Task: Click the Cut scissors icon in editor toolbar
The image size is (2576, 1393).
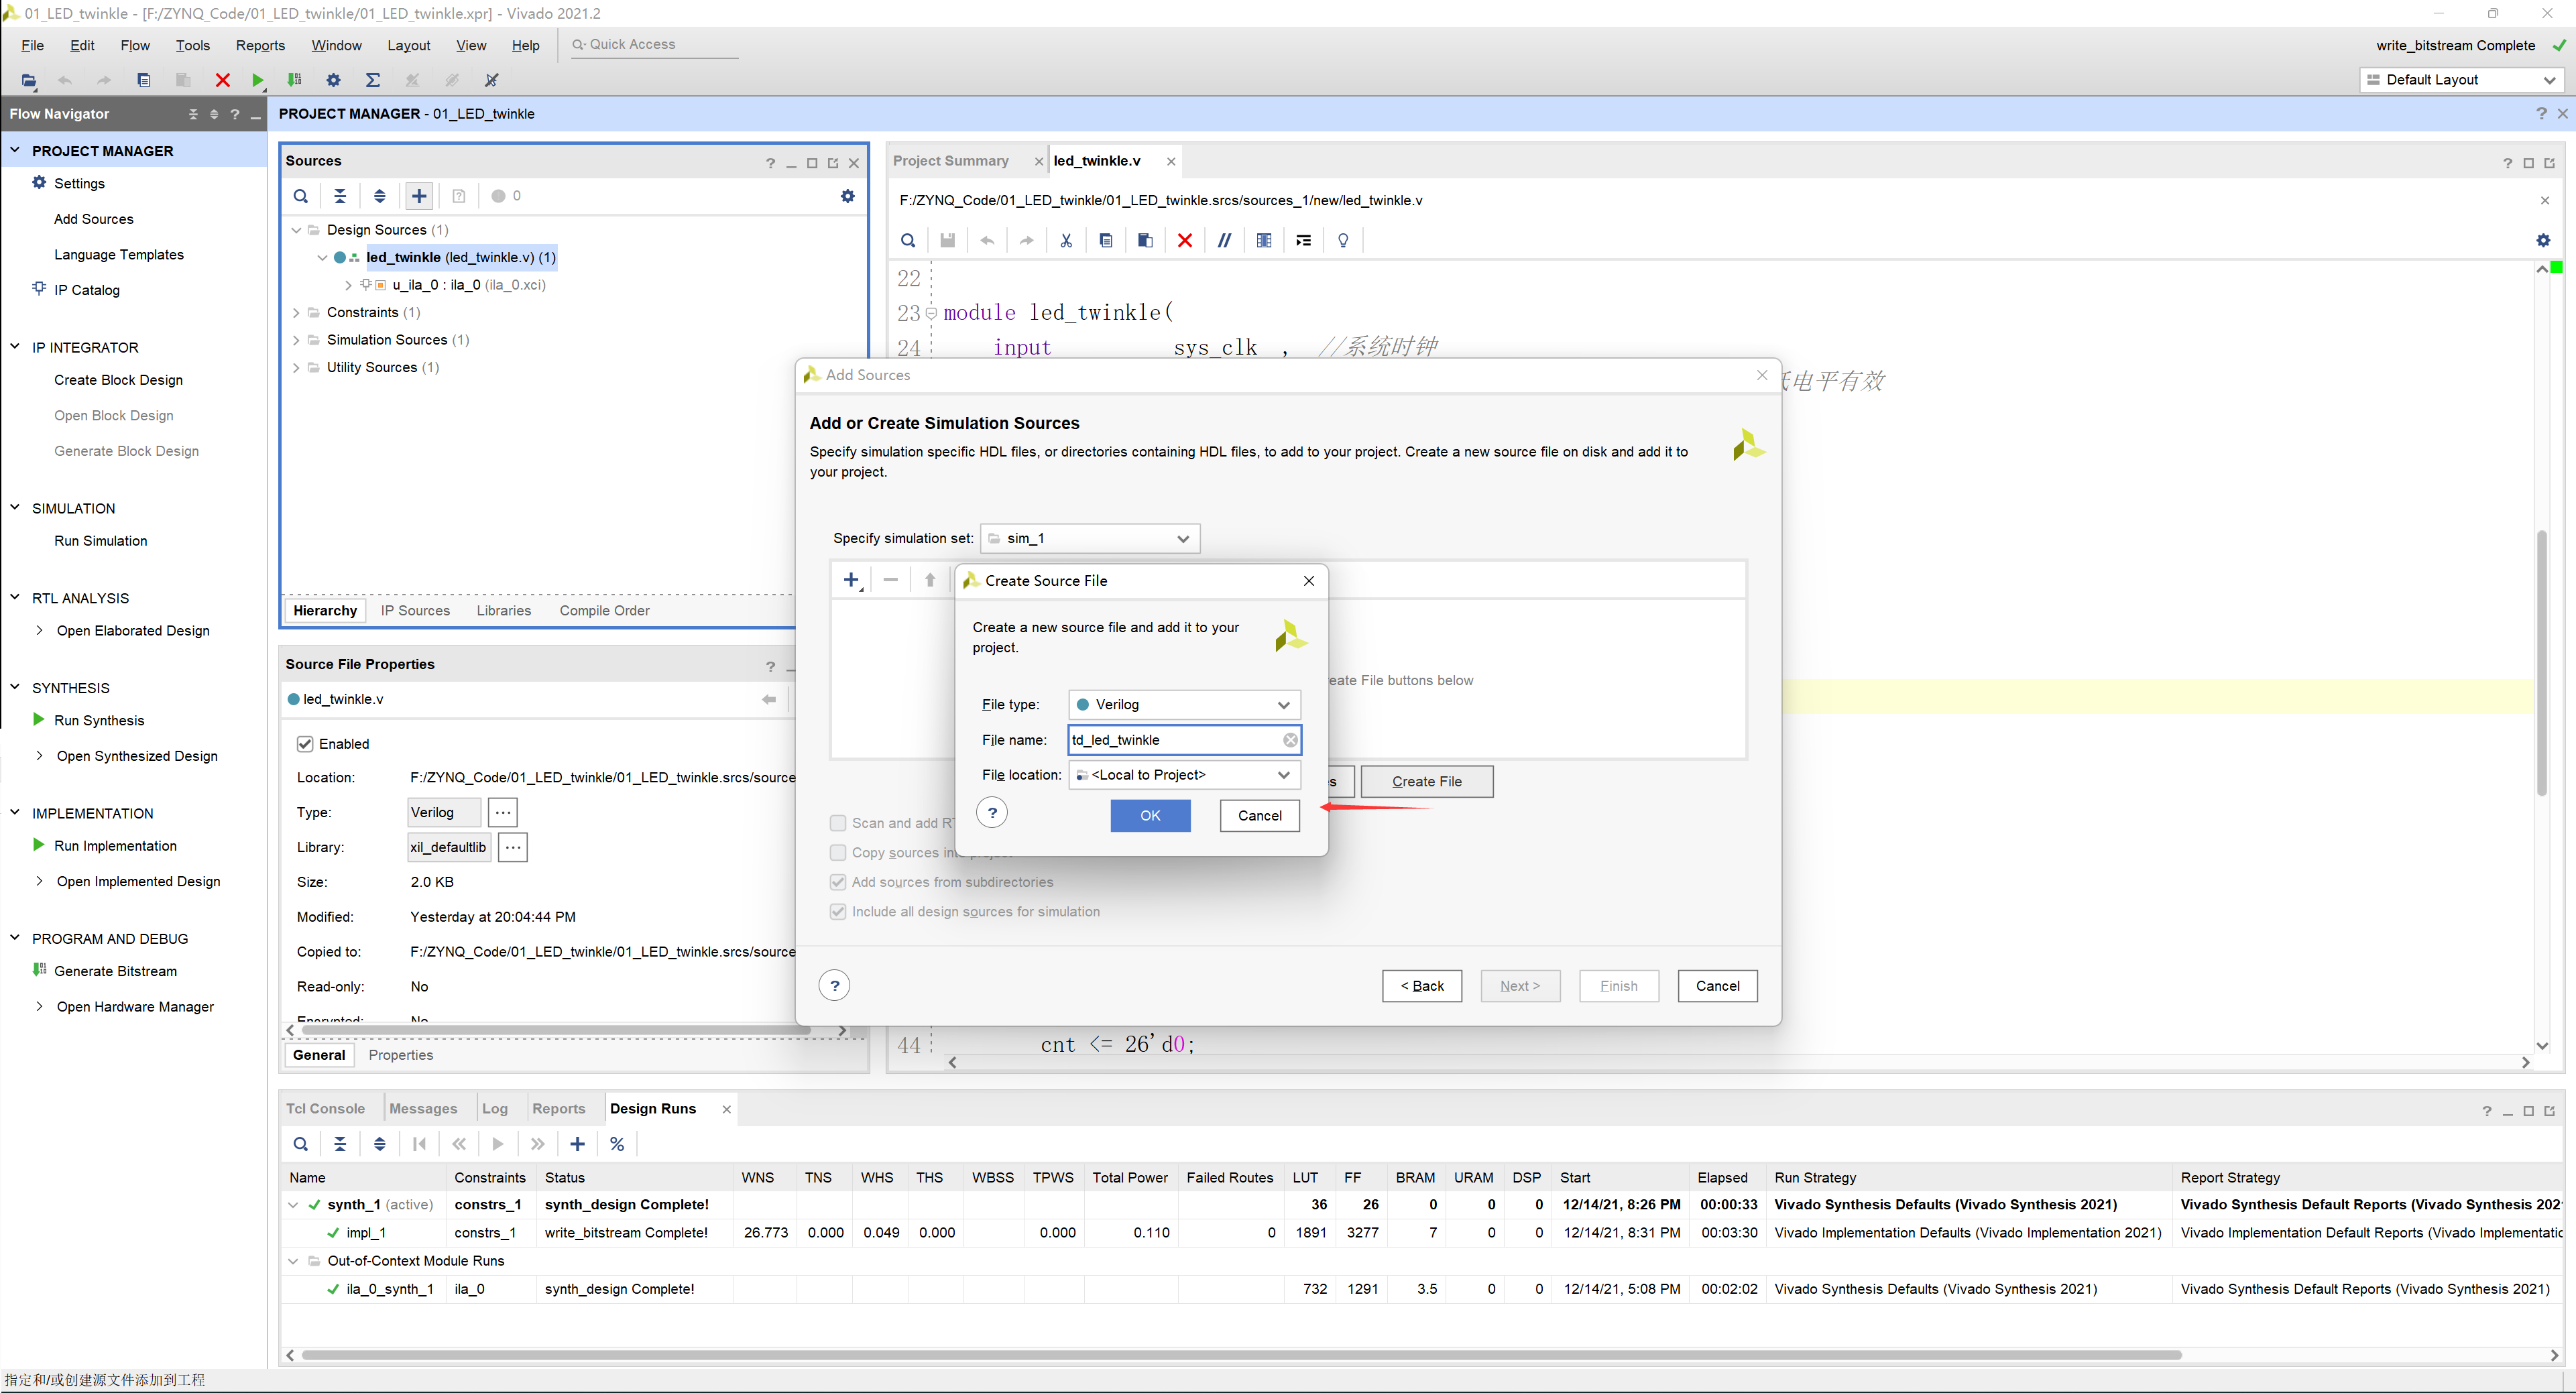Action: [x=1066, y=240]
